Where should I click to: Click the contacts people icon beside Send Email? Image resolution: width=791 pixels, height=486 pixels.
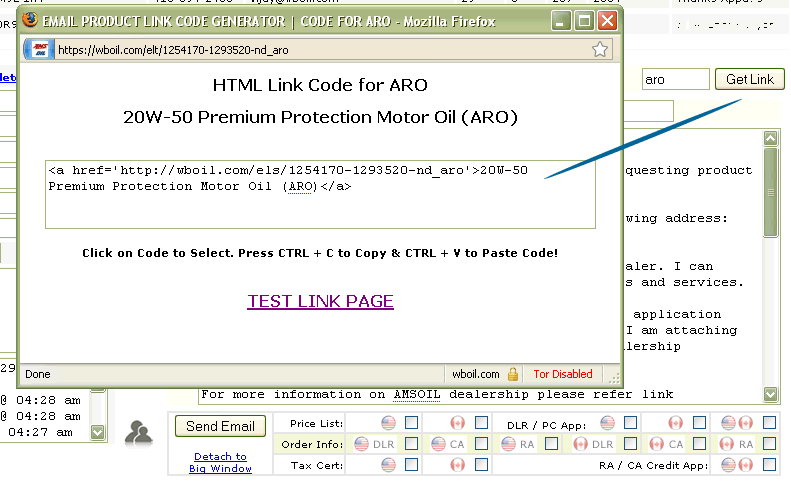[138, 434]
